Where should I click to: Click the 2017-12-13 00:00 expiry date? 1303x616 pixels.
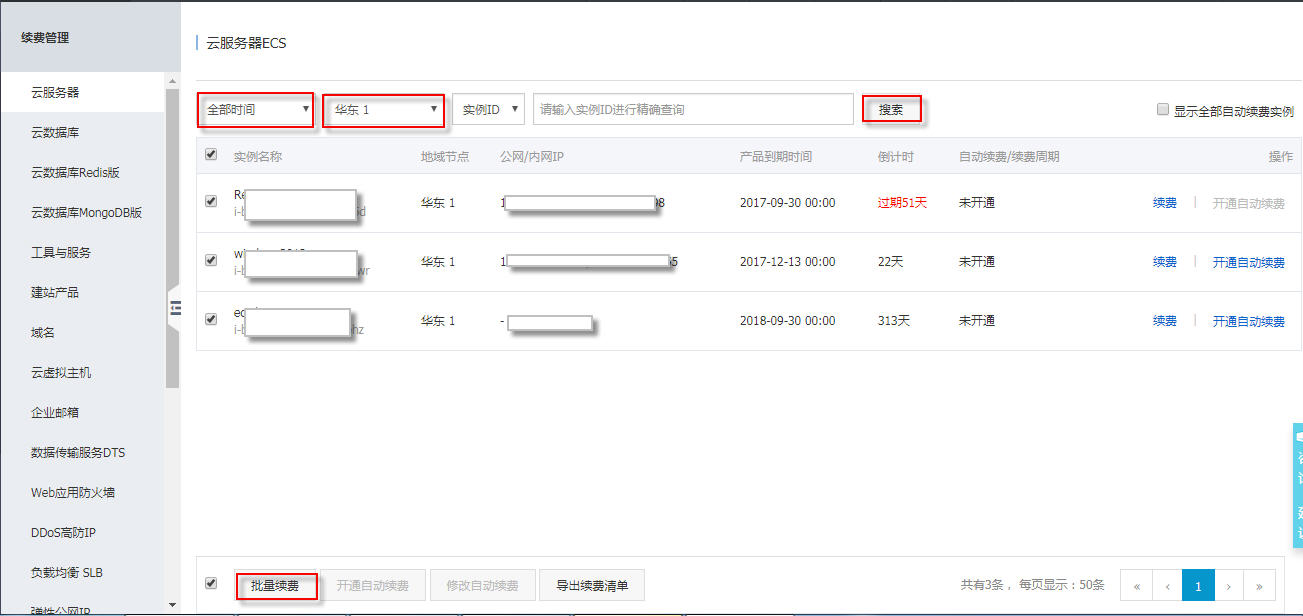tap(787, 261)
